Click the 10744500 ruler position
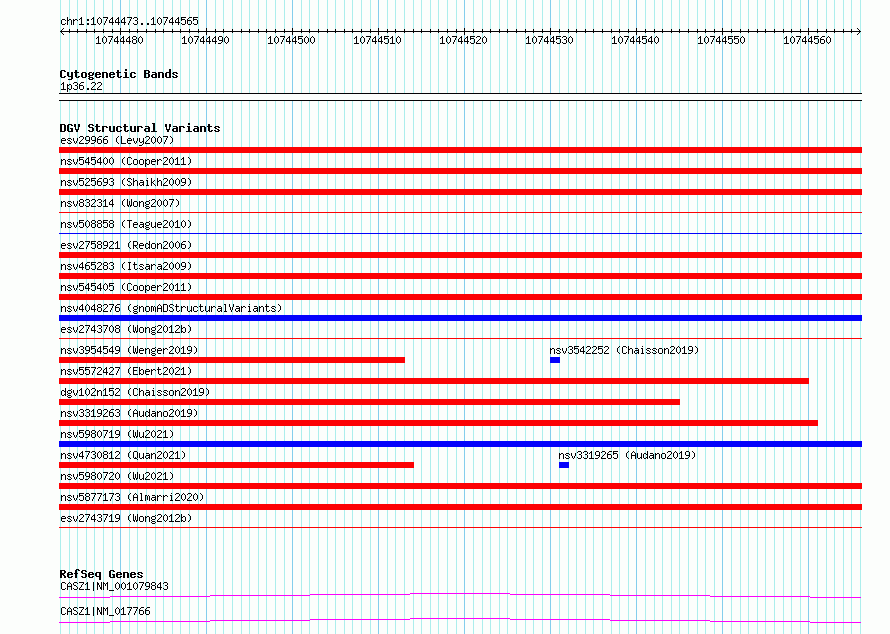The width and height of the screenshot is (890, 634). point(291,40)
